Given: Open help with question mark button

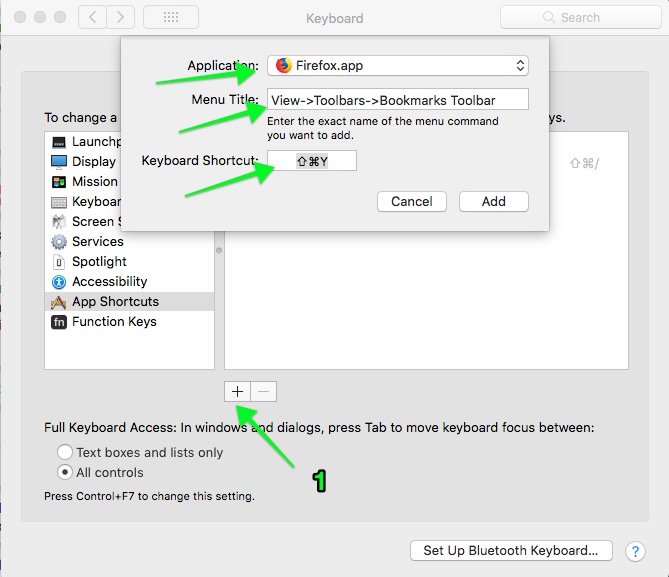Looking at the screenshot, I should click(x=635, y=551).
